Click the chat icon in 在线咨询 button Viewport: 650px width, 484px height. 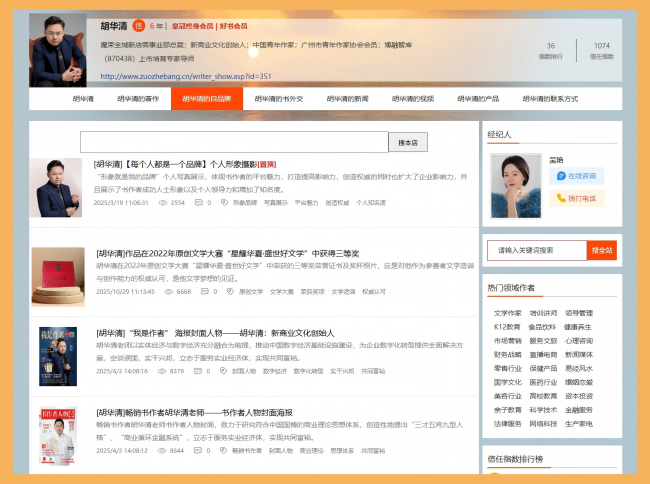click(x=560, y=175)
